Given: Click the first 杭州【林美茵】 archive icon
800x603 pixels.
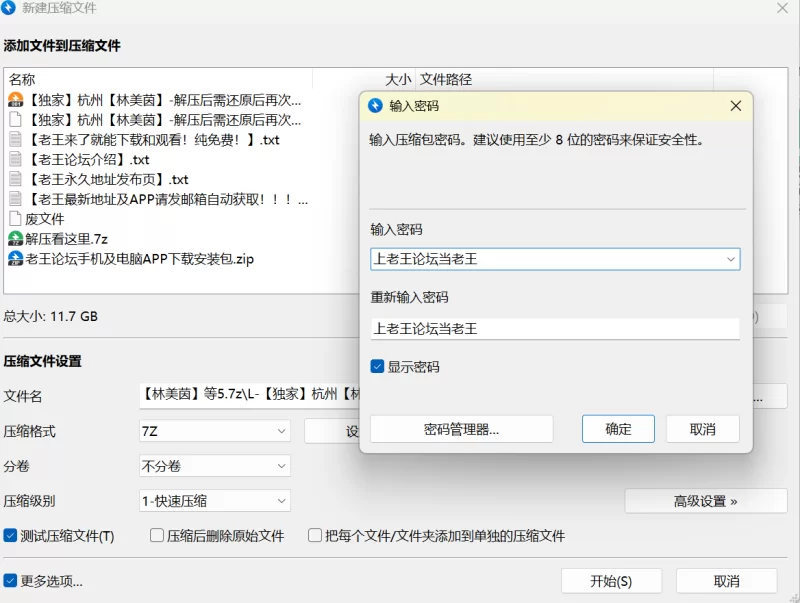Looking at the screenshot, I should coord(15,100).
